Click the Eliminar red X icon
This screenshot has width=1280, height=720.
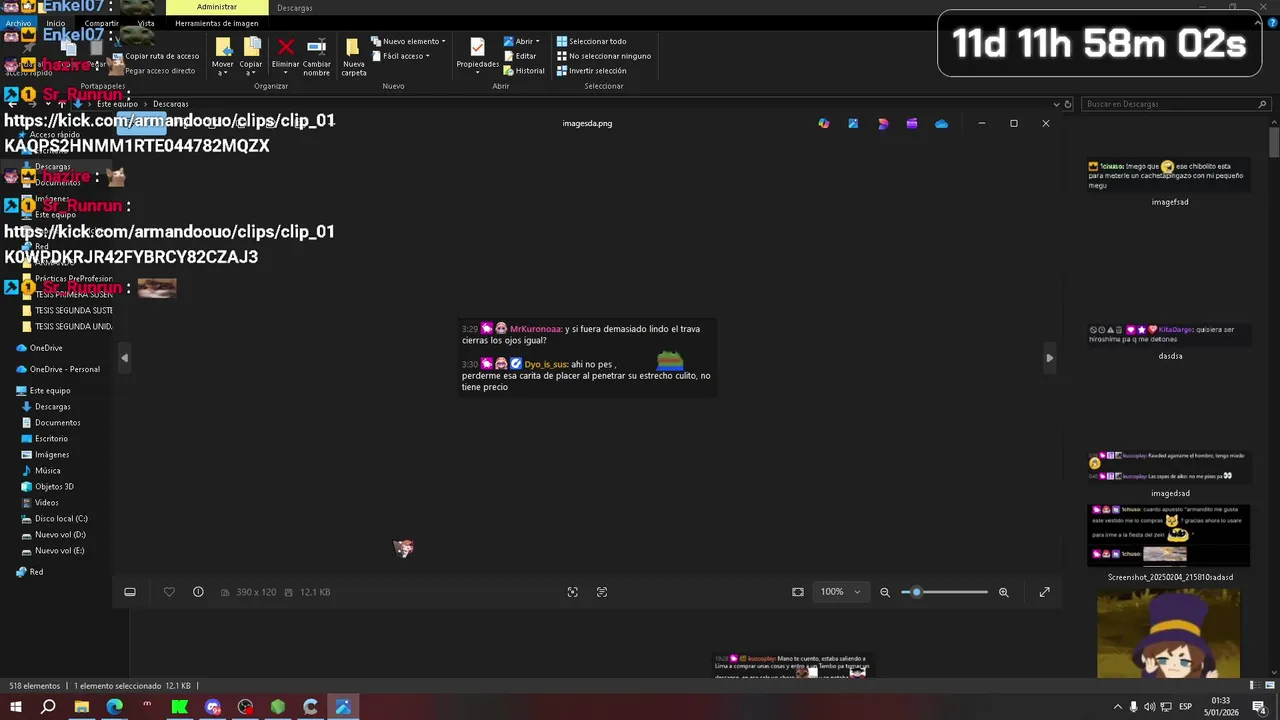pyautogui.click(x=286, y=47)
